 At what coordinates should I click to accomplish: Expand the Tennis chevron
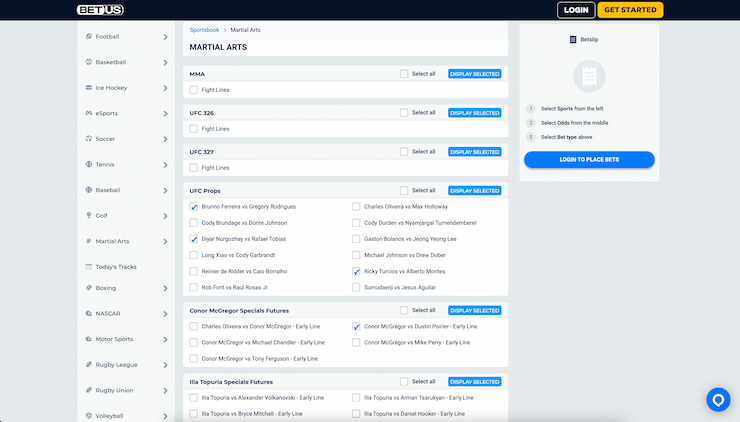(x=165, y=165)
